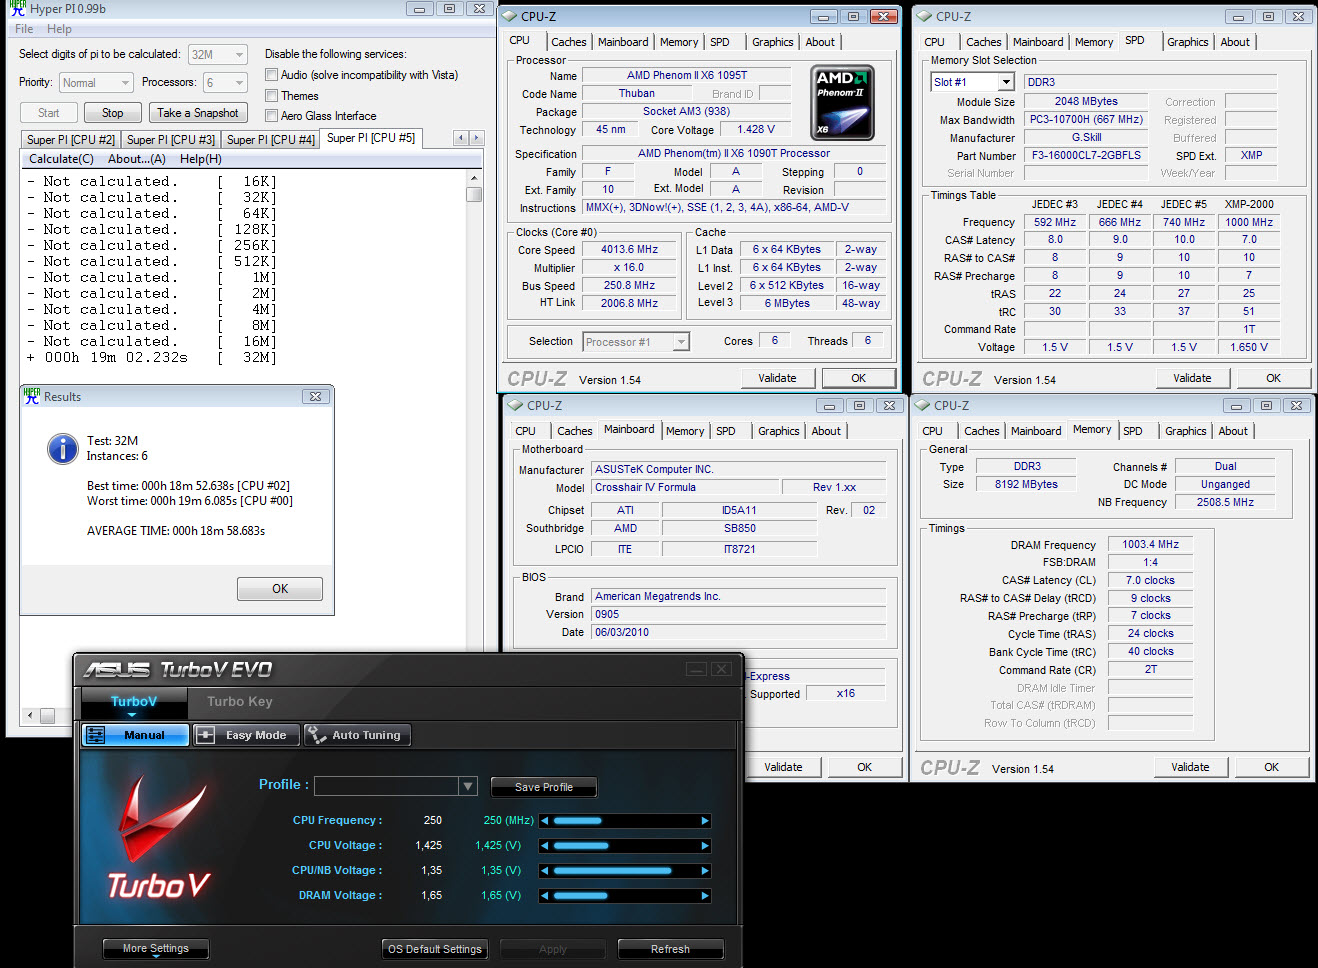Toggle Themes service checkbox
Screen dimensions: 1318x968
271,96
